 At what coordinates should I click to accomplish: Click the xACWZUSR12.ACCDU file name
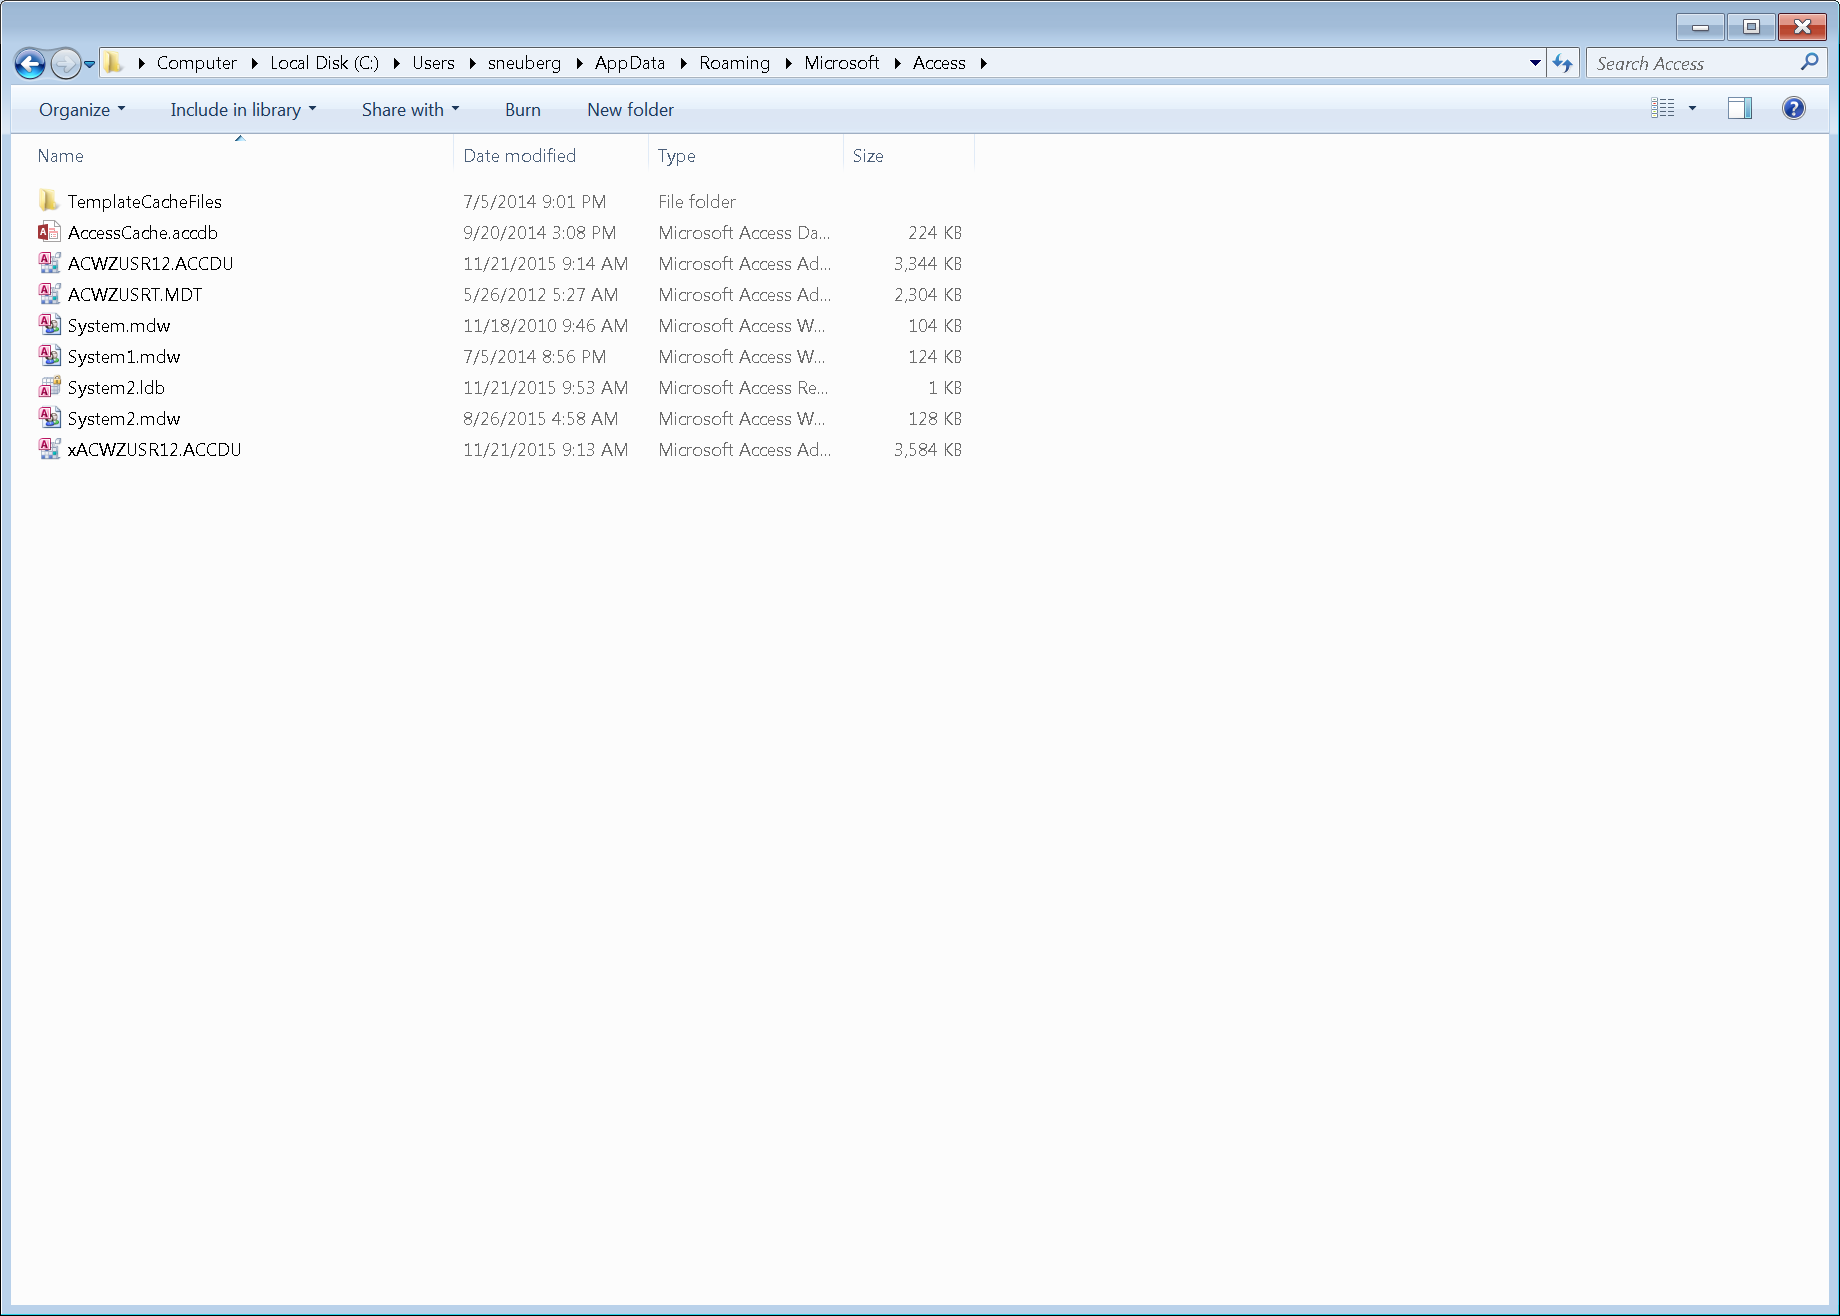click(155, 449)
